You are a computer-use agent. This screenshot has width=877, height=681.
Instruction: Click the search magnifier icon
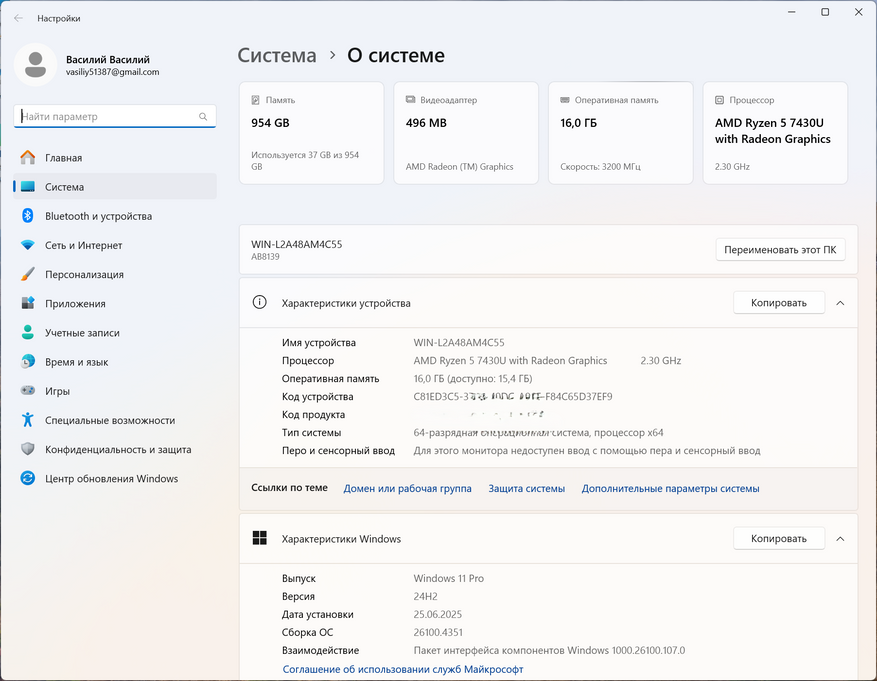coord(204,117)
